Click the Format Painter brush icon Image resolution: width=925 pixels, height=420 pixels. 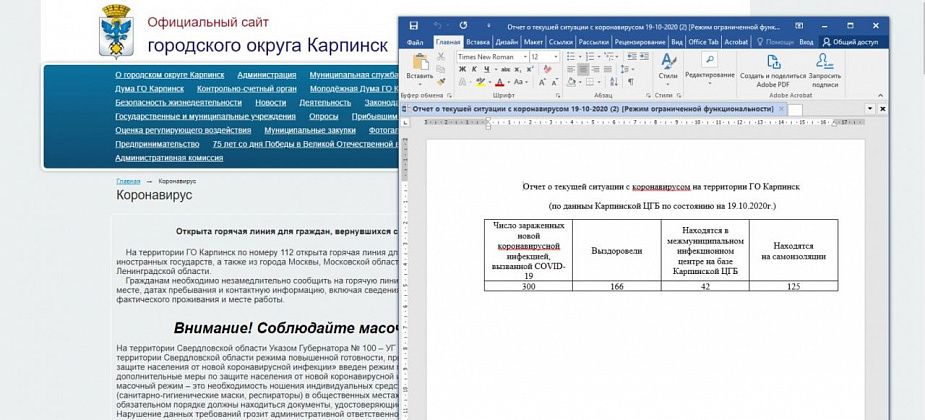[441, 81]
